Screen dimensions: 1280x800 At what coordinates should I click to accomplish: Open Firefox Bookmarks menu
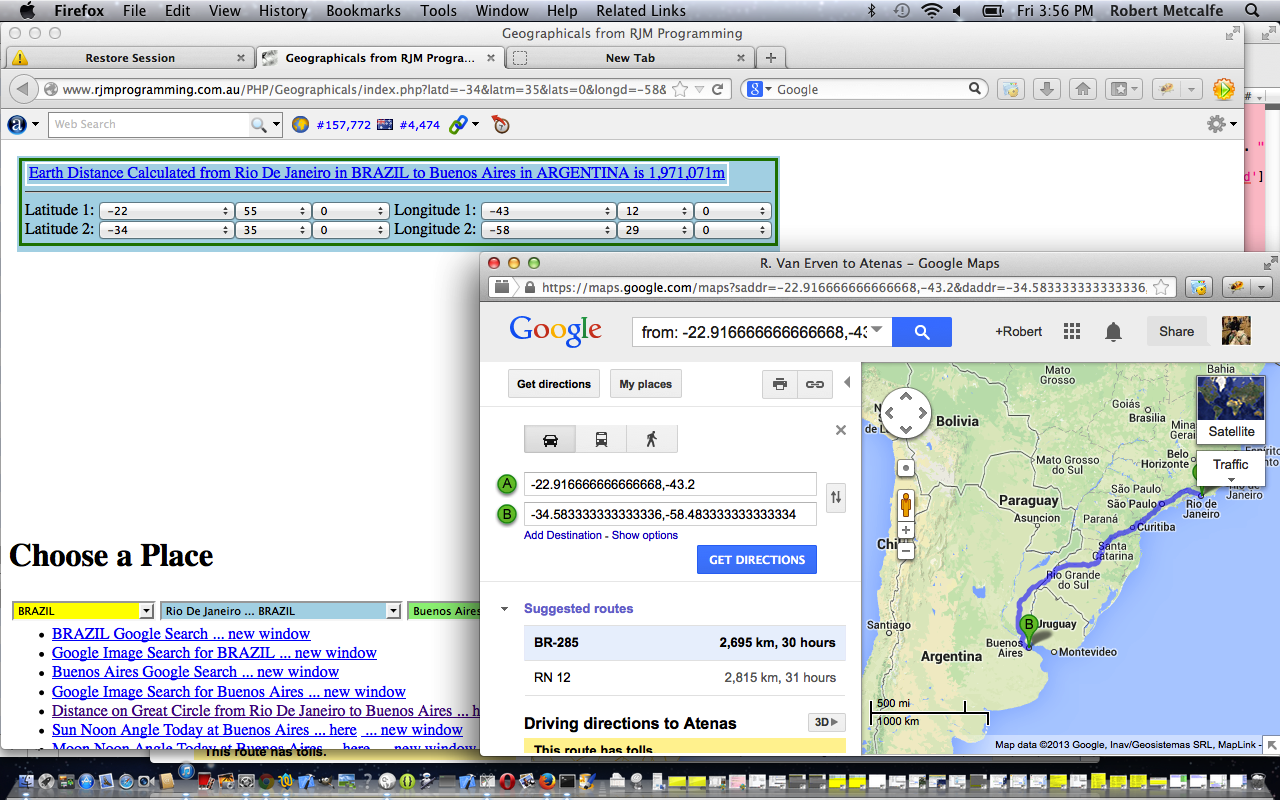pyautogui.click(x=363, y=11)
